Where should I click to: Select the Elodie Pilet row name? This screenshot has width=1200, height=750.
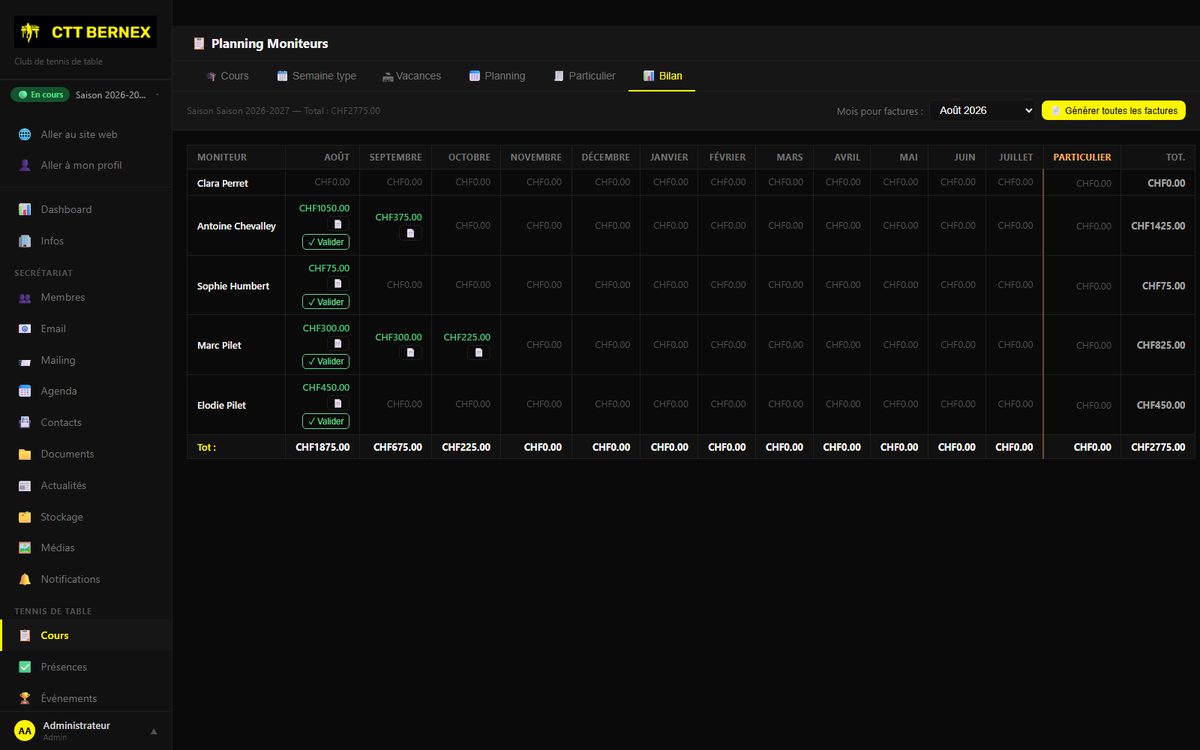pyautogui.click(x=221, y=405)
